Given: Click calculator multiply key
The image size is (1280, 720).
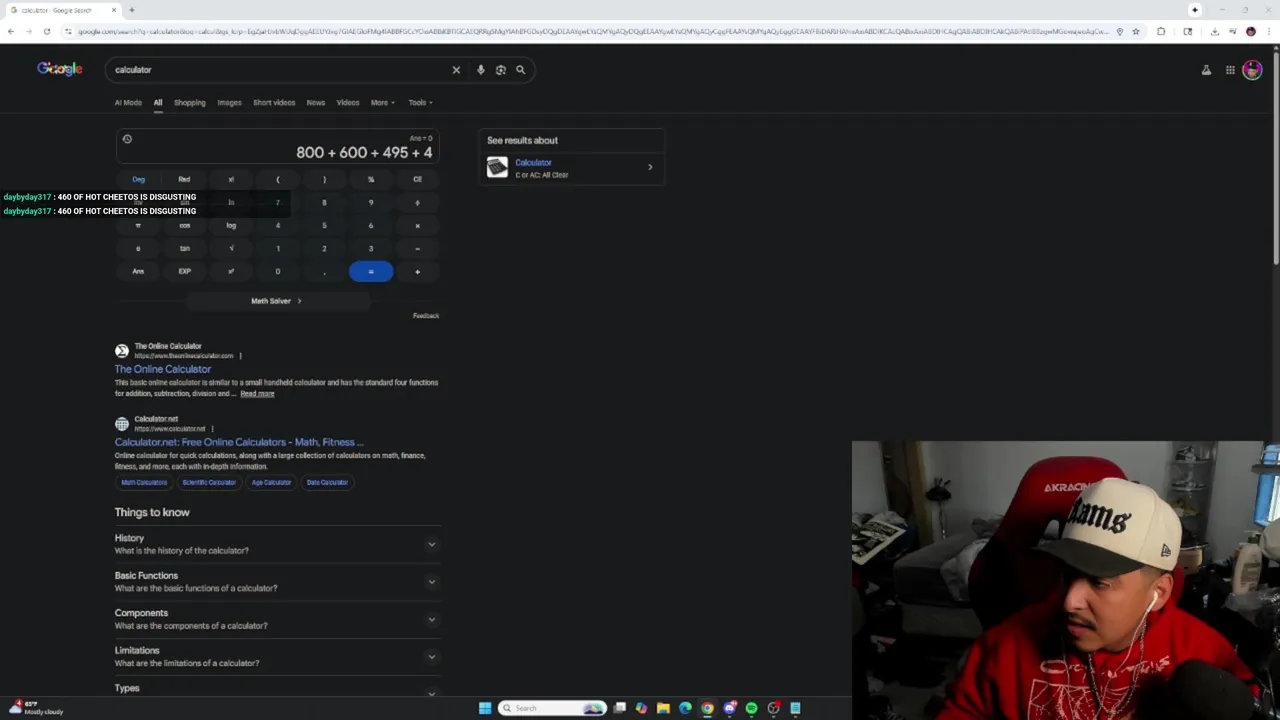Looking at the screenshot, I should [417, 225].
